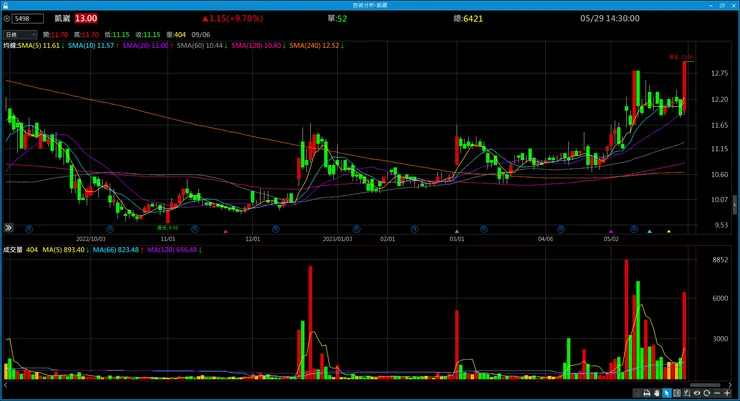Click the 09/06 date in quote row

click(201, 35)
